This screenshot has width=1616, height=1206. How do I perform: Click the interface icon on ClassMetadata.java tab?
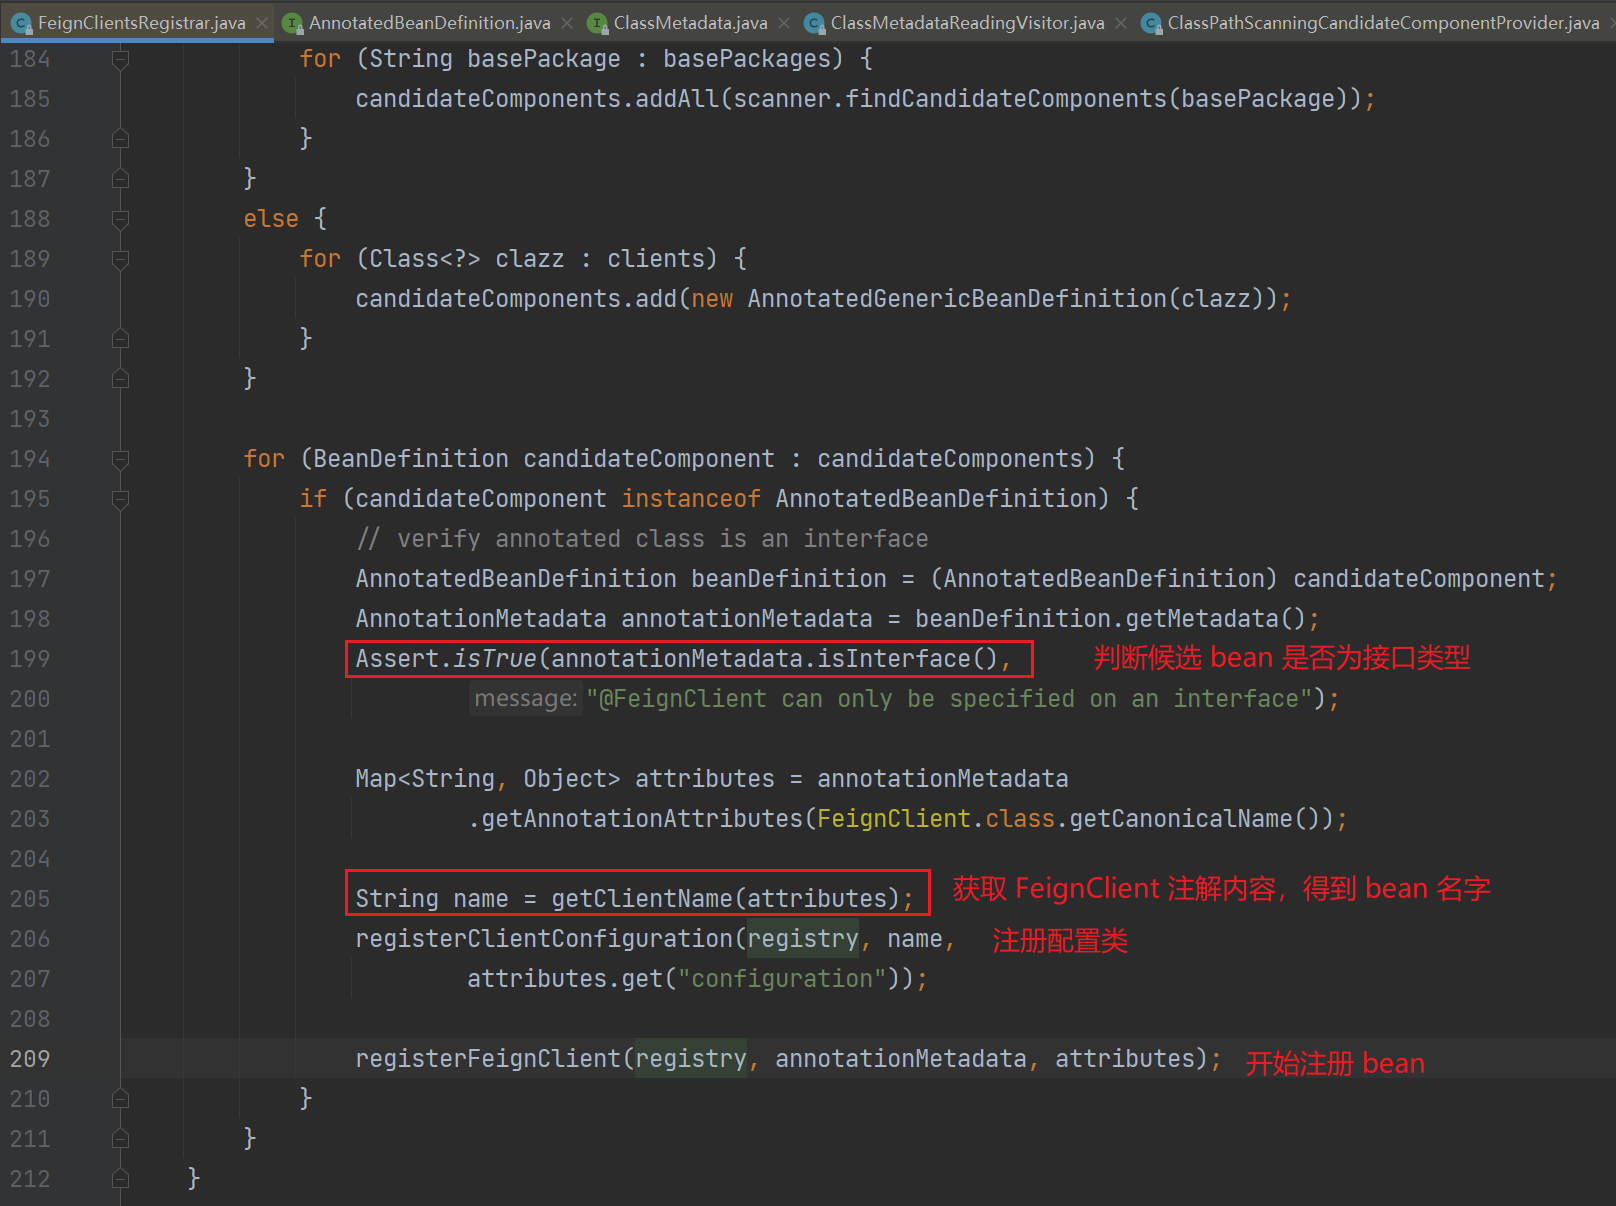[597, 22]
